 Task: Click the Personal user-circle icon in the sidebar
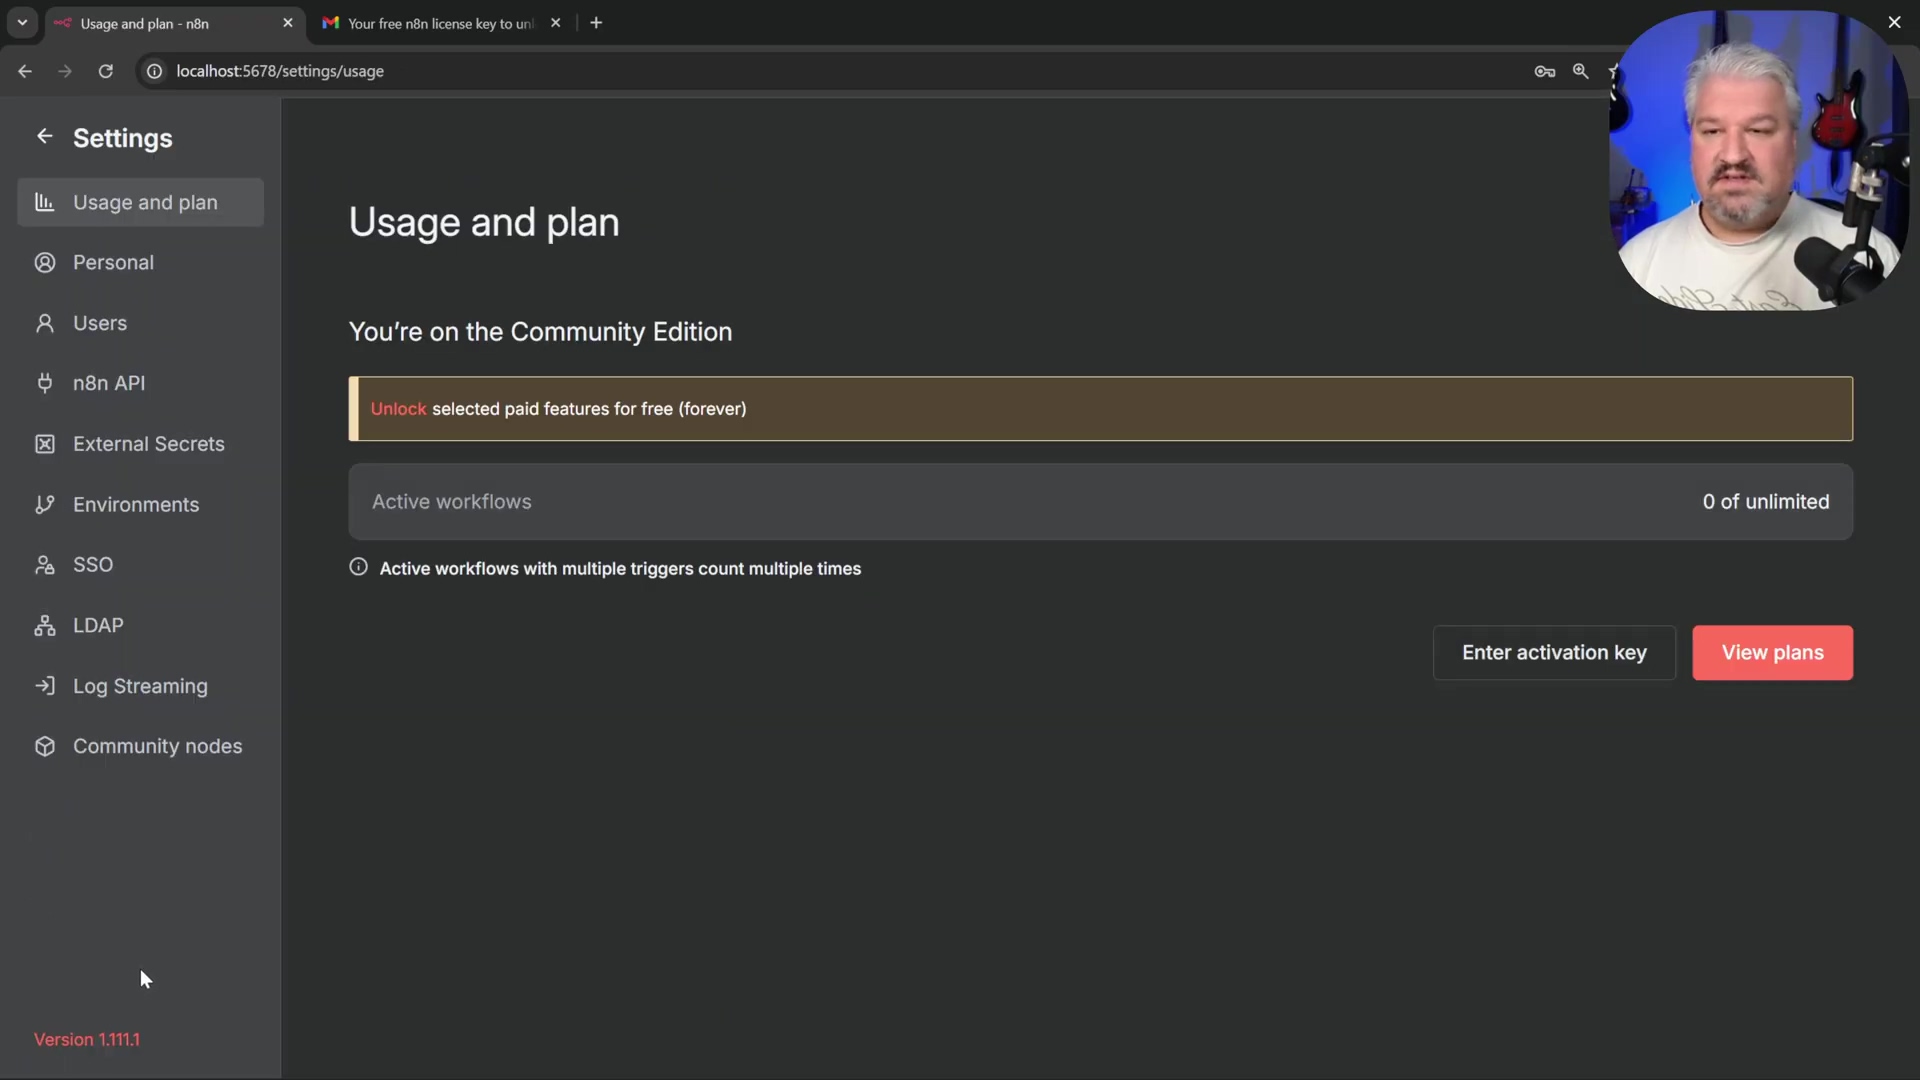coord(45,263)
